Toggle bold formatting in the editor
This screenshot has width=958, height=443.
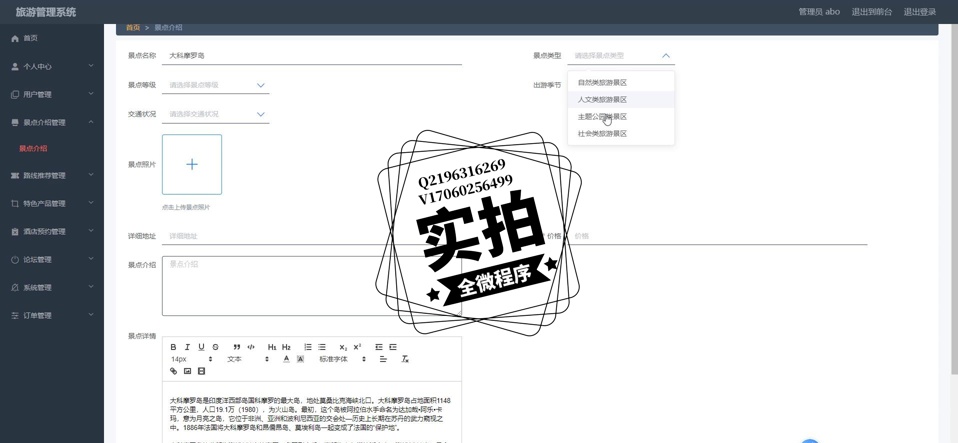coord(173,347)
